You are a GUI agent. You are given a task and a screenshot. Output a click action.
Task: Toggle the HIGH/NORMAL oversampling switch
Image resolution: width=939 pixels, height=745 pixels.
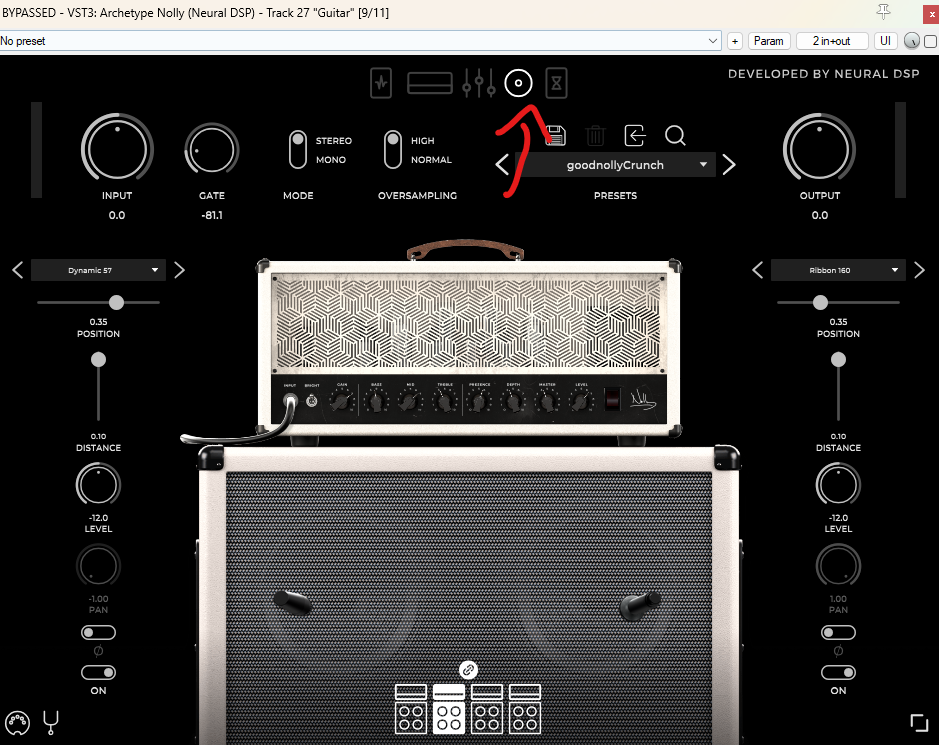[393, 150]
